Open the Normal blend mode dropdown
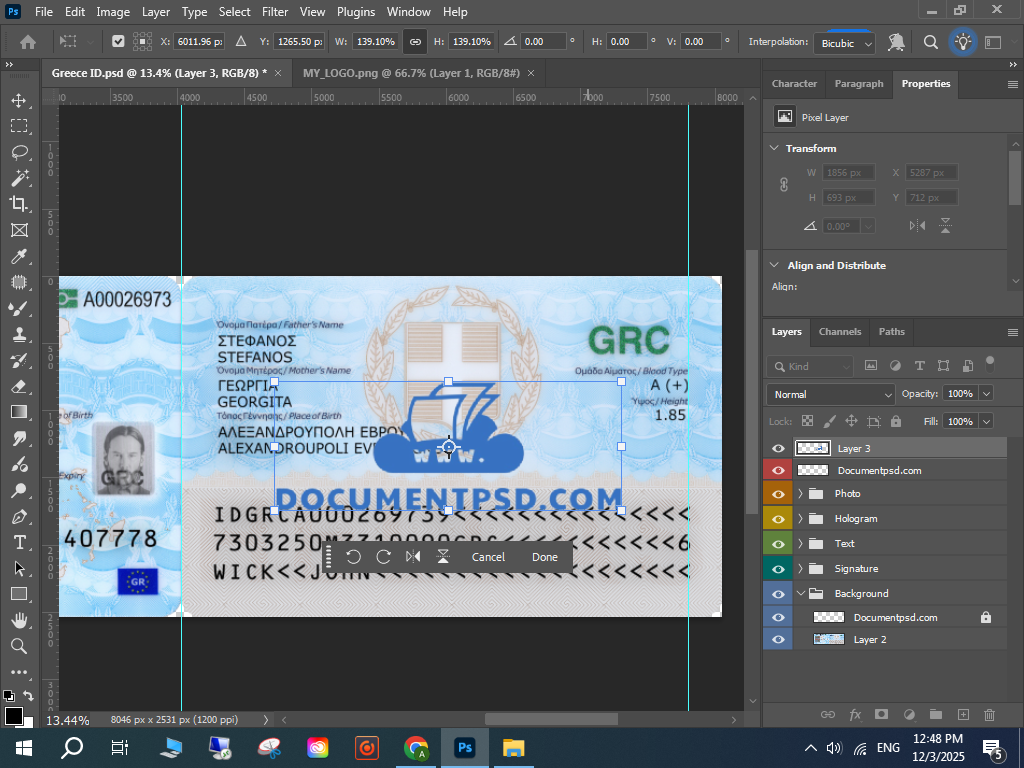This screenshot has width=1024, height=768. click(x=830, y=394)
